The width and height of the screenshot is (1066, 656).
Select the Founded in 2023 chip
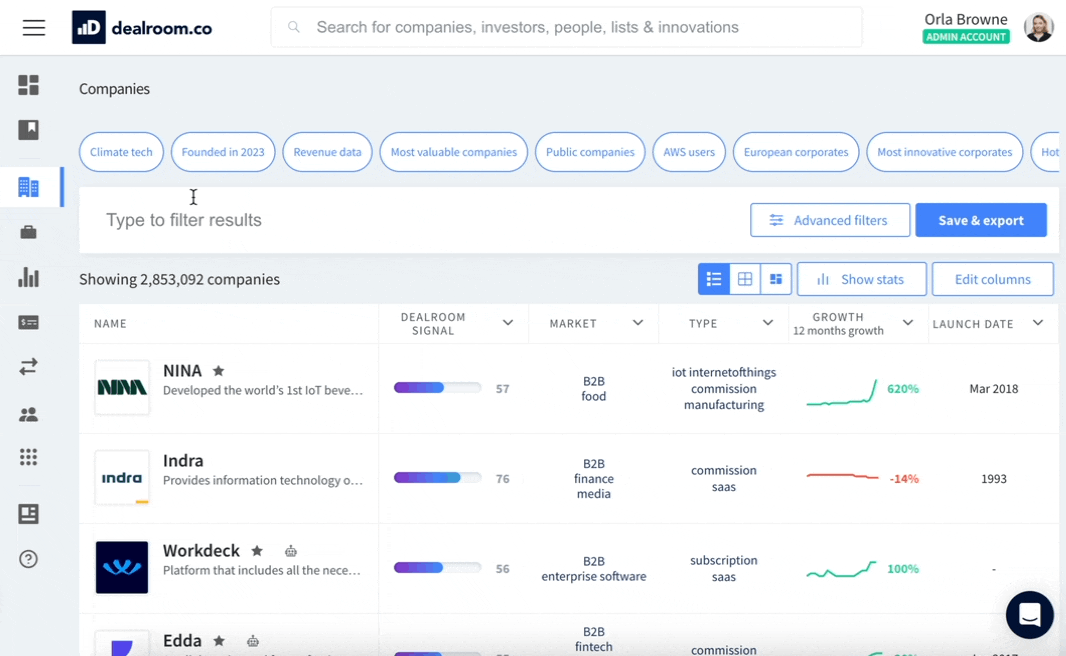pos(223,152)
